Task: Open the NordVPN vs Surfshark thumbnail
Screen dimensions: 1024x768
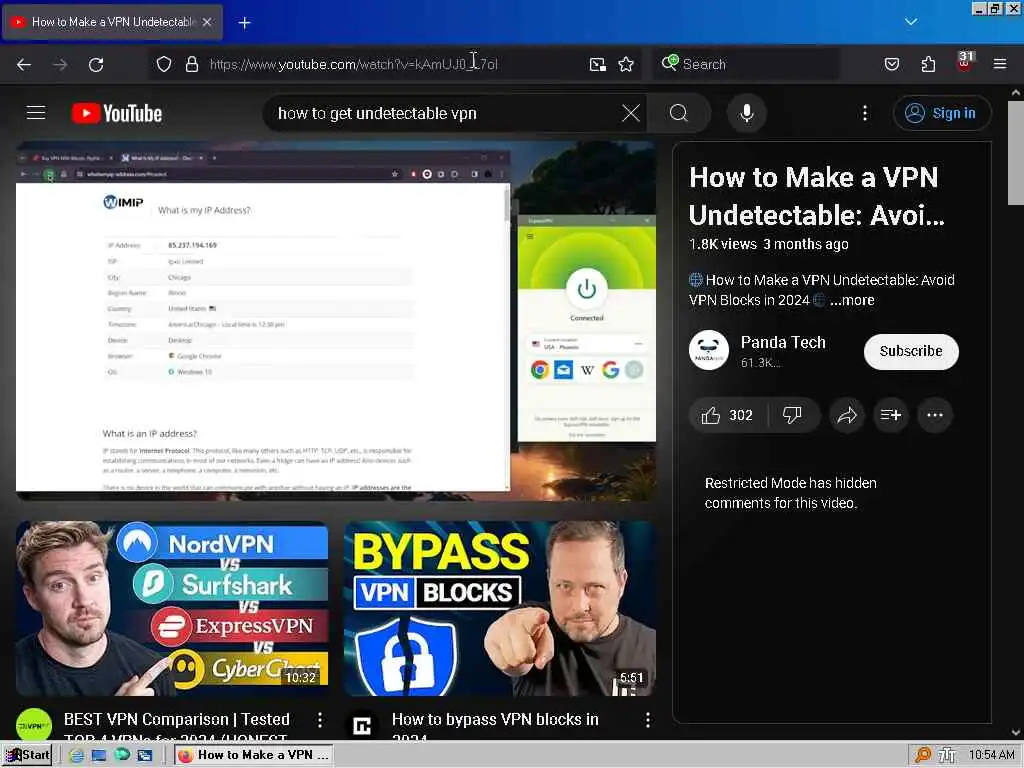Action: tap(172, 608)
